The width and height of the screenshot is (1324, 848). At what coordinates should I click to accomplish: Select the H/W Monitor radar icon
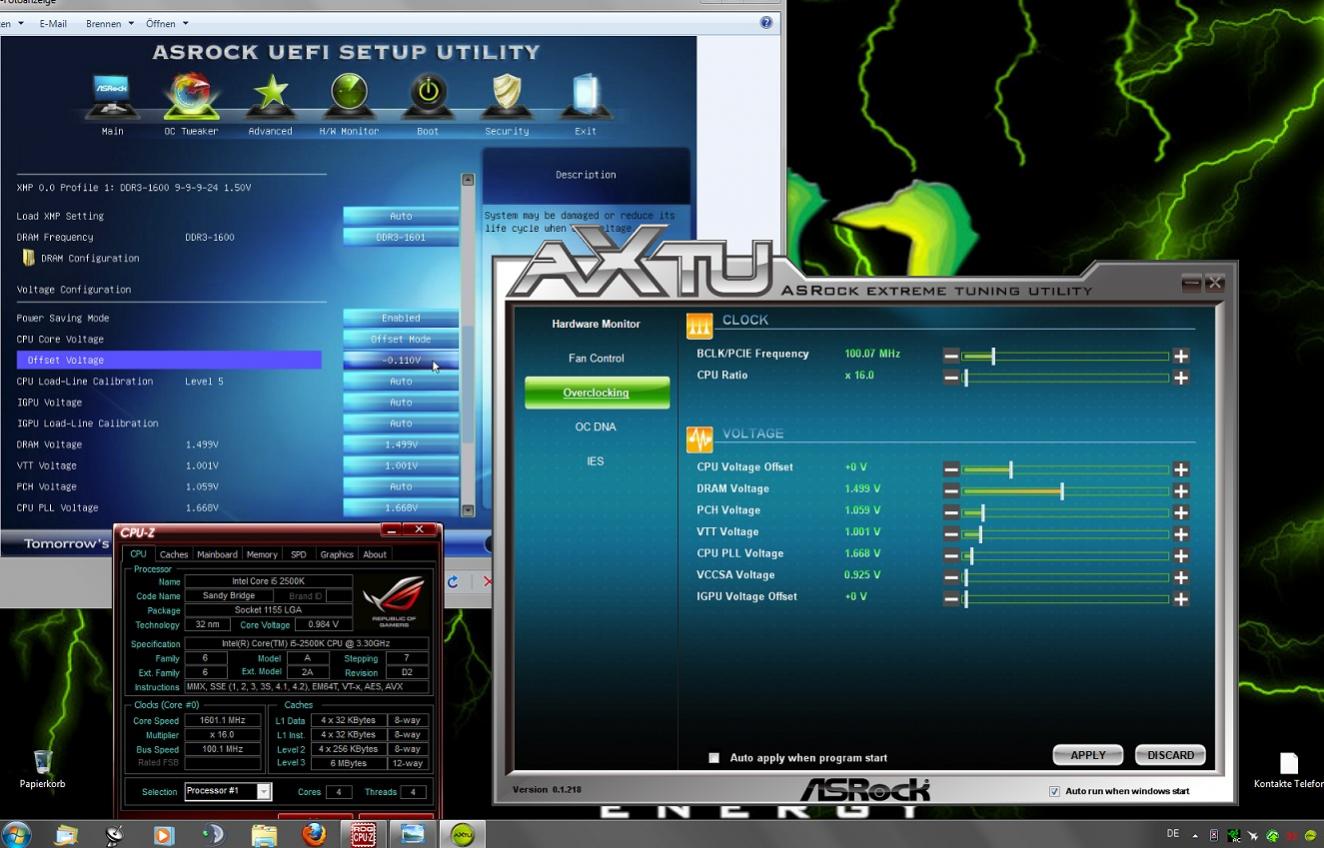point(349,98)
